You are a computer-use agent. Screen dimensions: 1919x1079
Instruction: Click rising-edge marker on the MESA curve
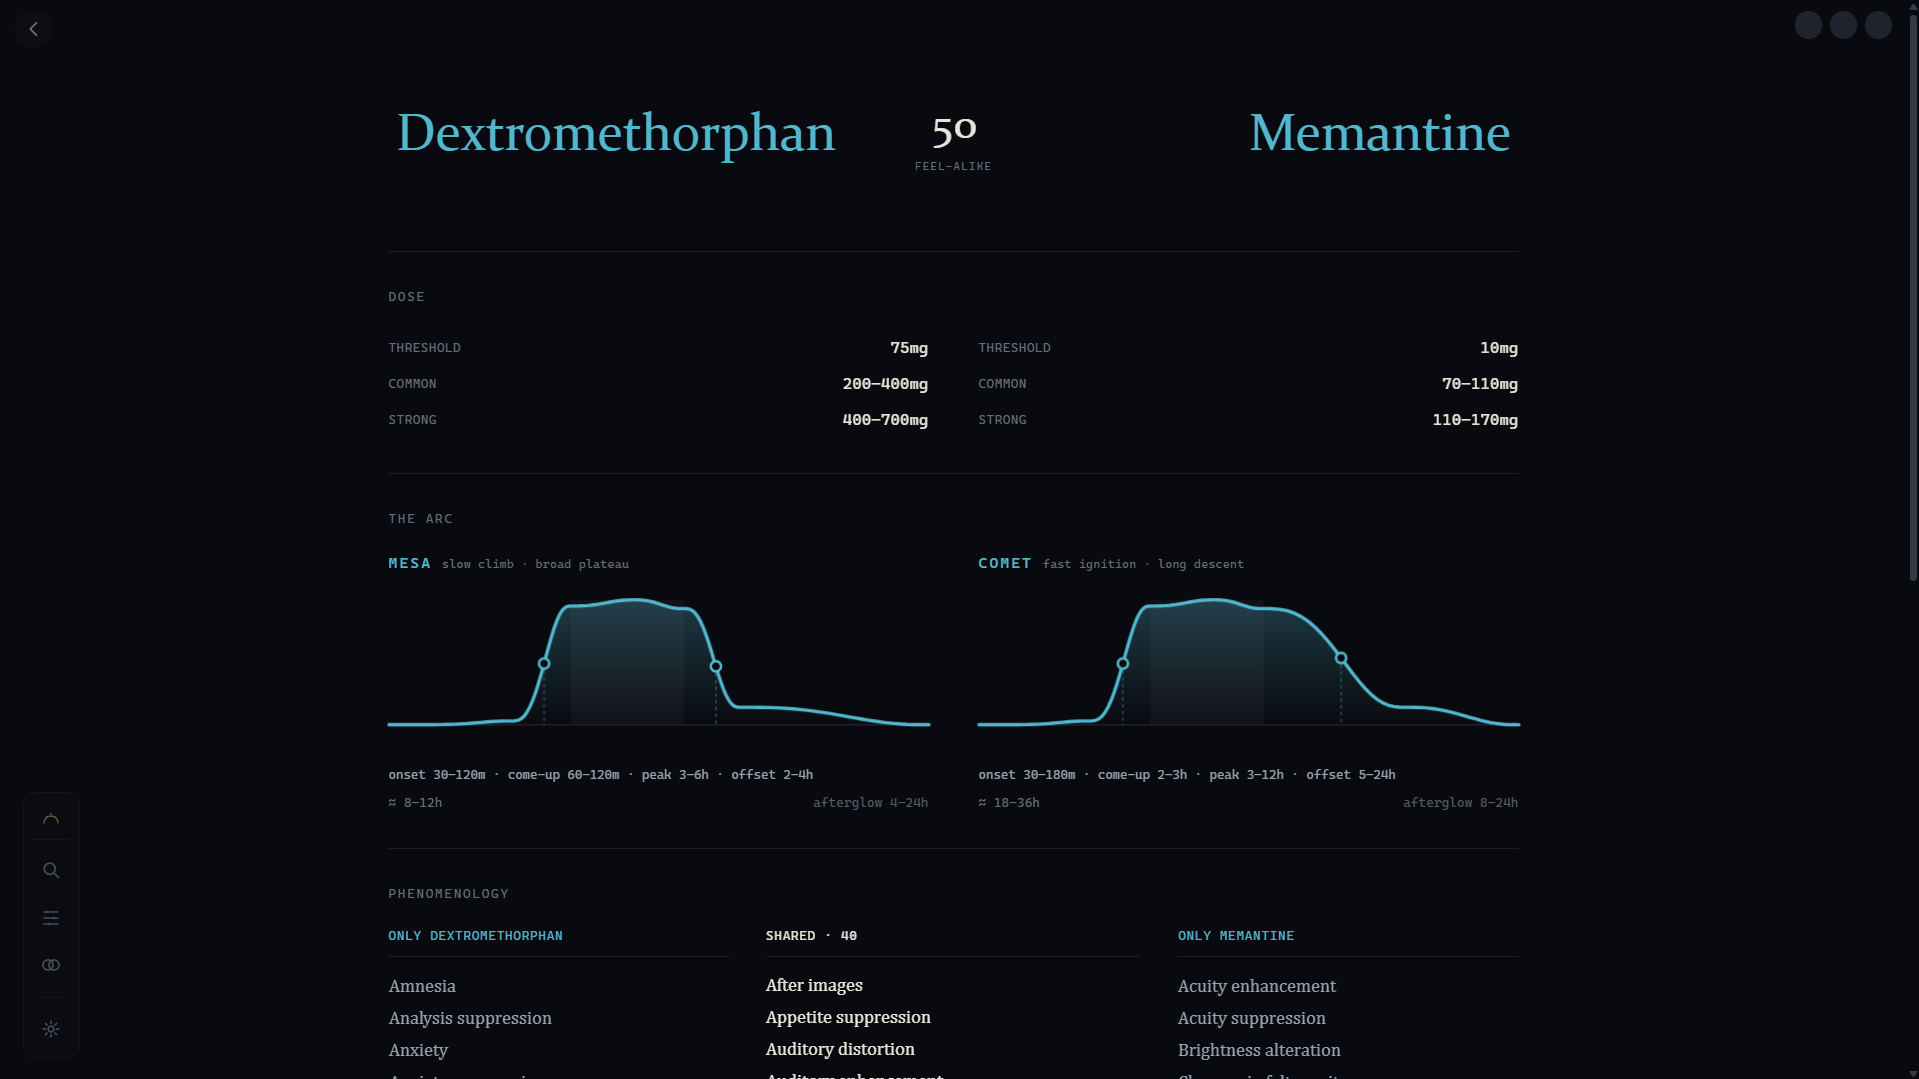click(544, 664)
